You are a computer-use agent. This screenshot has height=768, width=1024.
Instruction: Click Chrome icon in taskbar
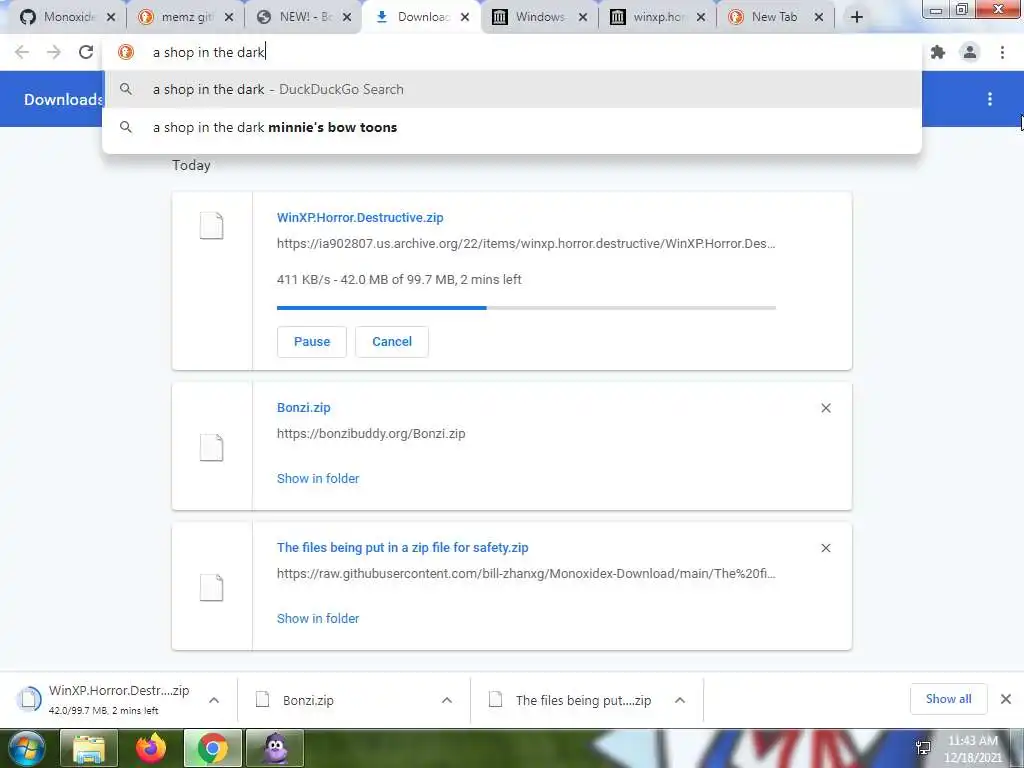pyautogui.click(x=213, y=748)
